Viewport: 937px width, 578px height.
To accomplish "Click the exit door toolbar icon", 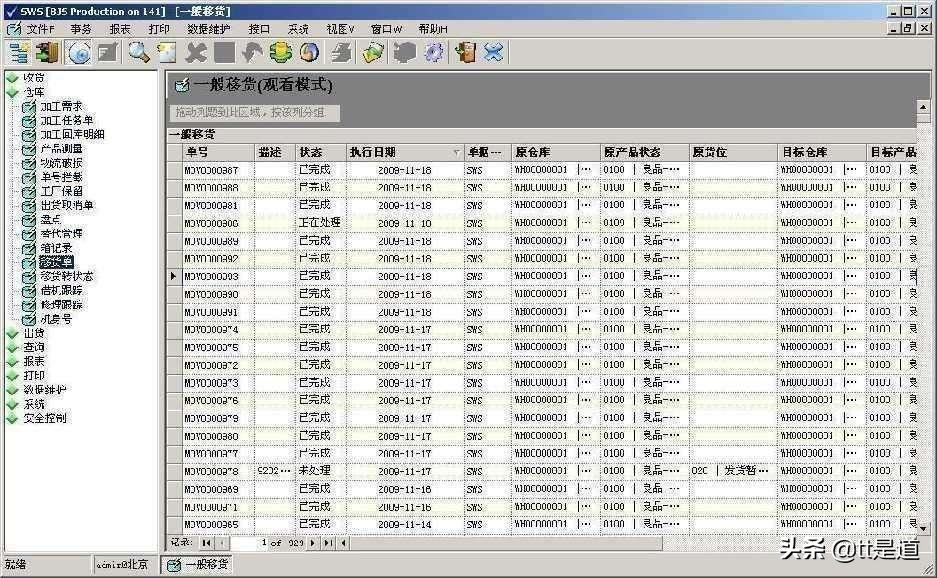I will tap(465, 53).
